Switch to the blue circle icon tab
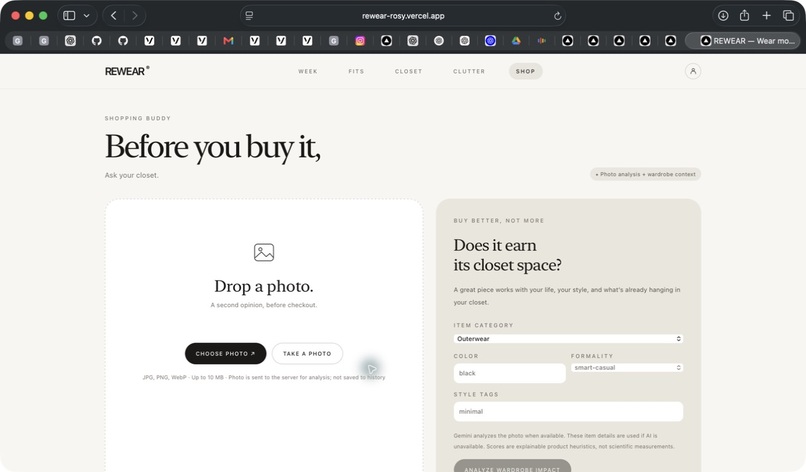The height and width of the screenshot is (472, 806). (x=490, y=41)
